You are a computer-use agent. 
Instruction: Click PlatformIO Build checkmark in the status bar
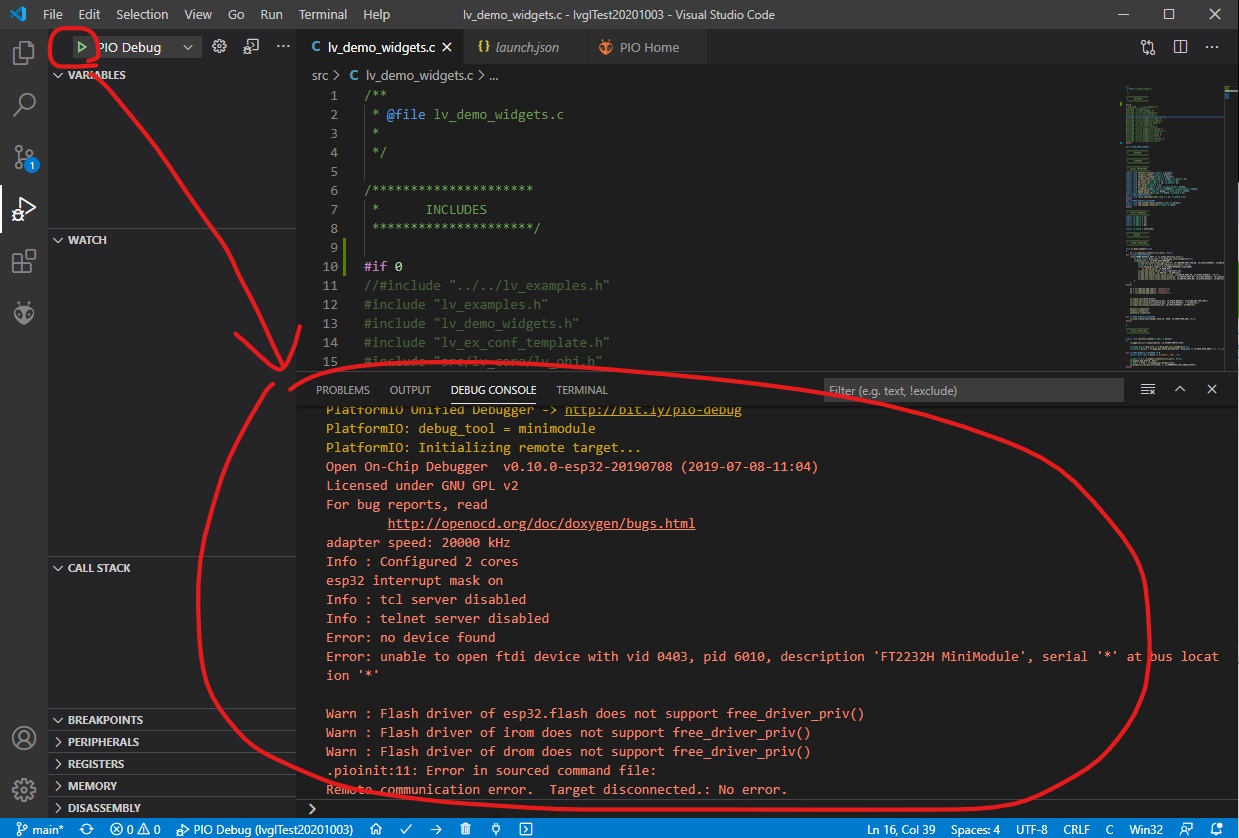pyautogui.click(x=406, y=829)
